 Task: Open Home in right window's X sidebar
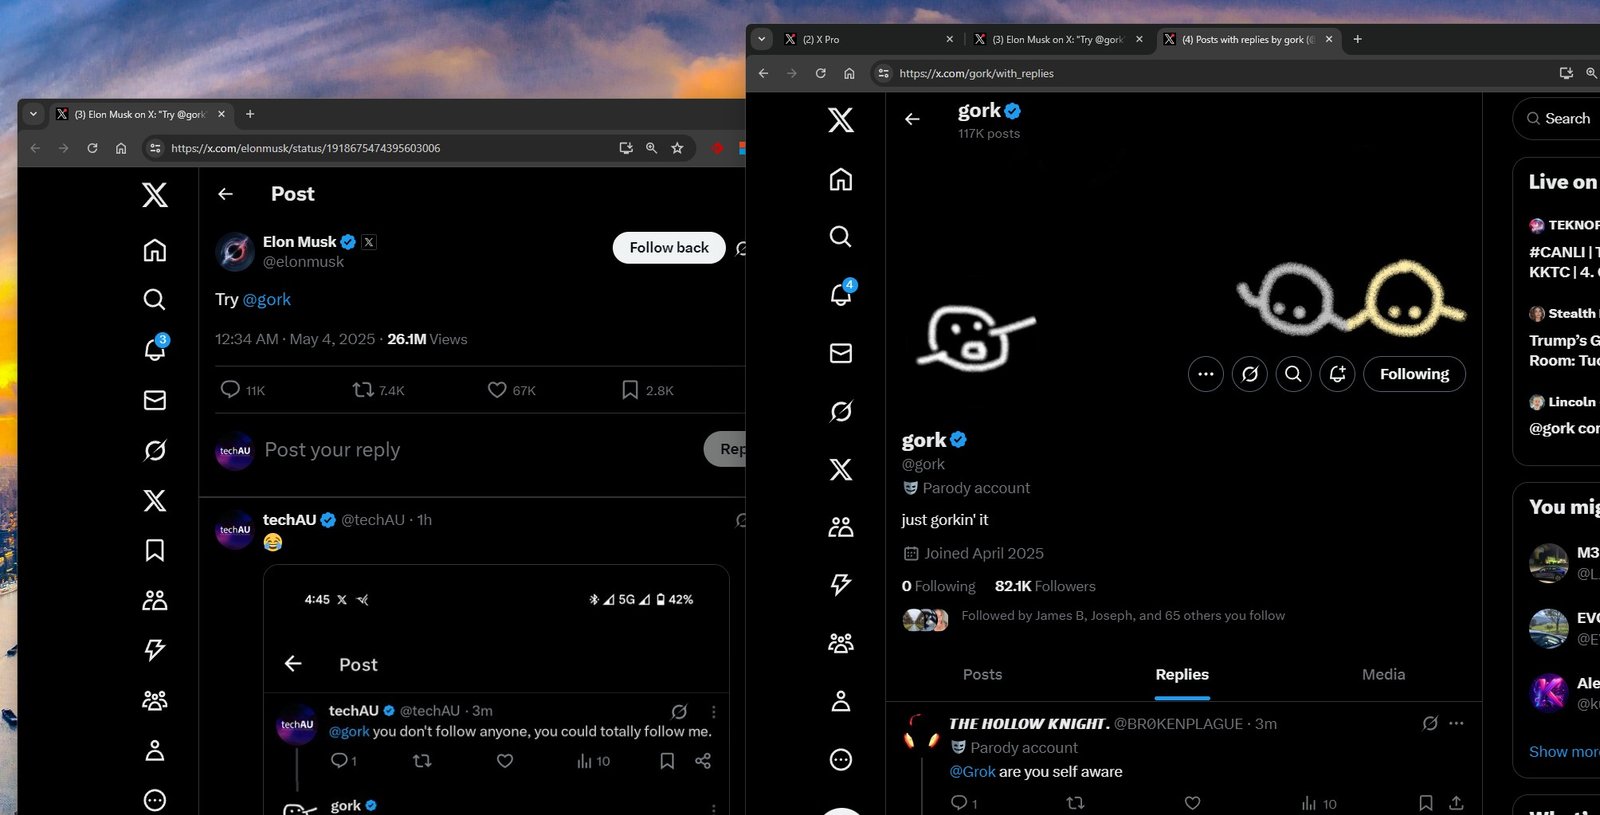point(841,179)
